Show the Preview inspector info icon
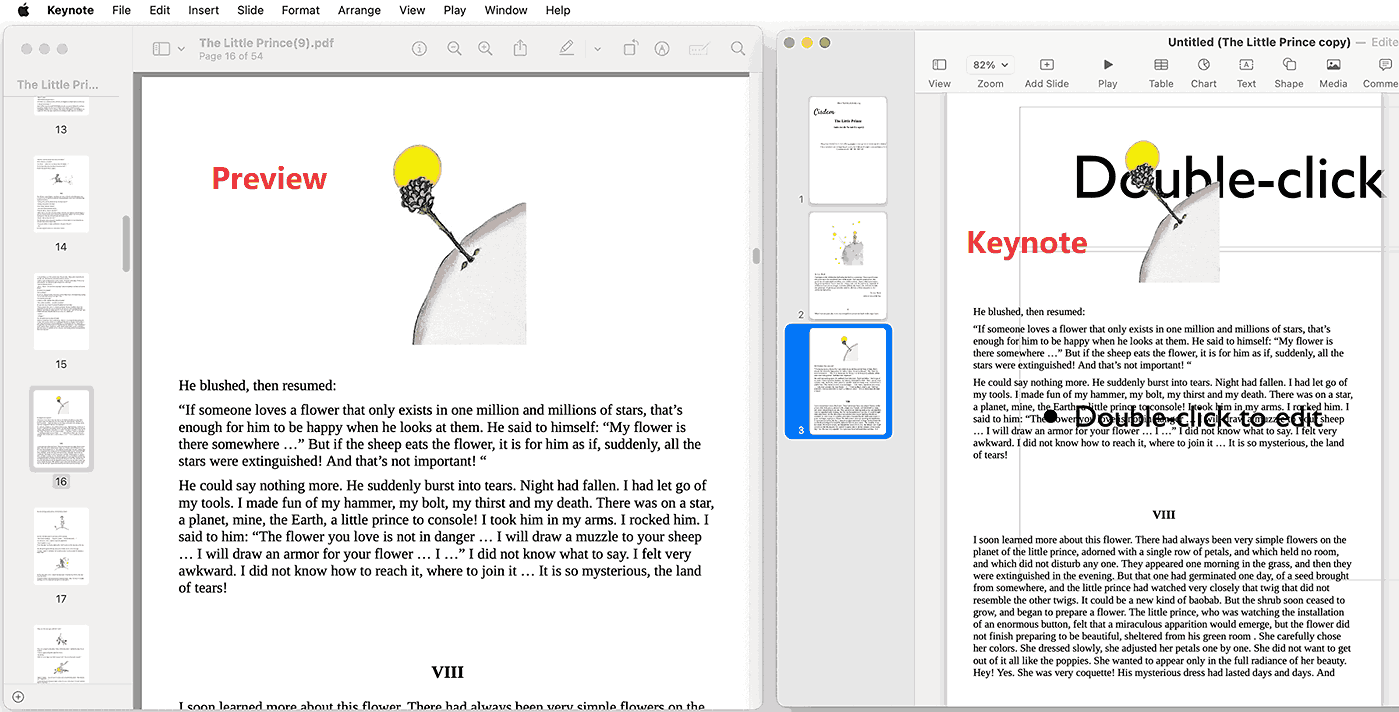 click(420, 49)
